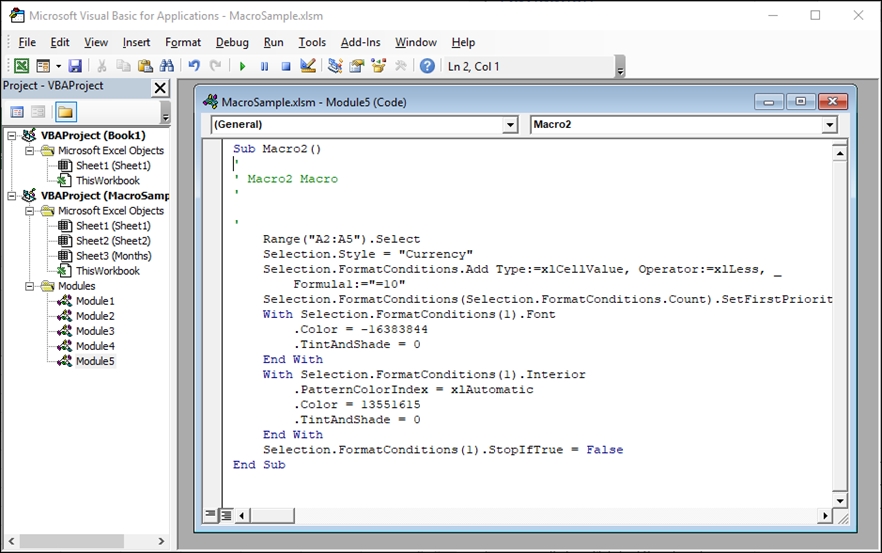Collapse Book1 Microsoft Excel Objects folder

[x=29, y=151]
